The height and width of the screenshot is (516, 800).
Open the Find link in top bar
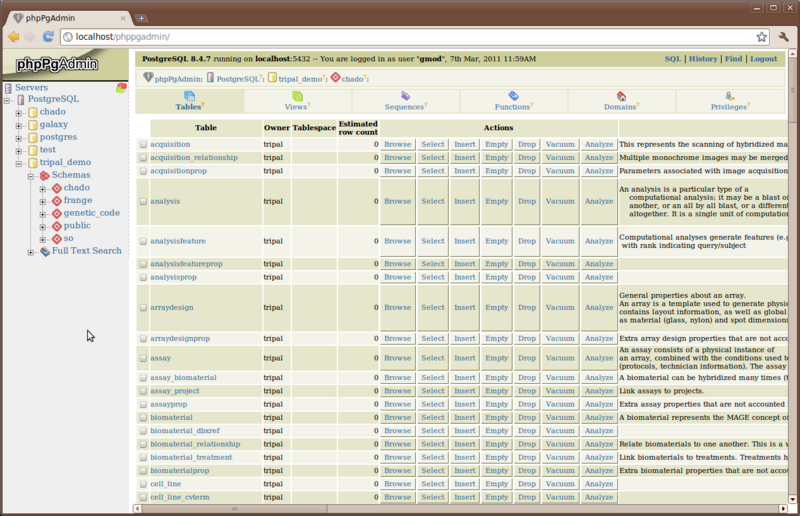734,59
